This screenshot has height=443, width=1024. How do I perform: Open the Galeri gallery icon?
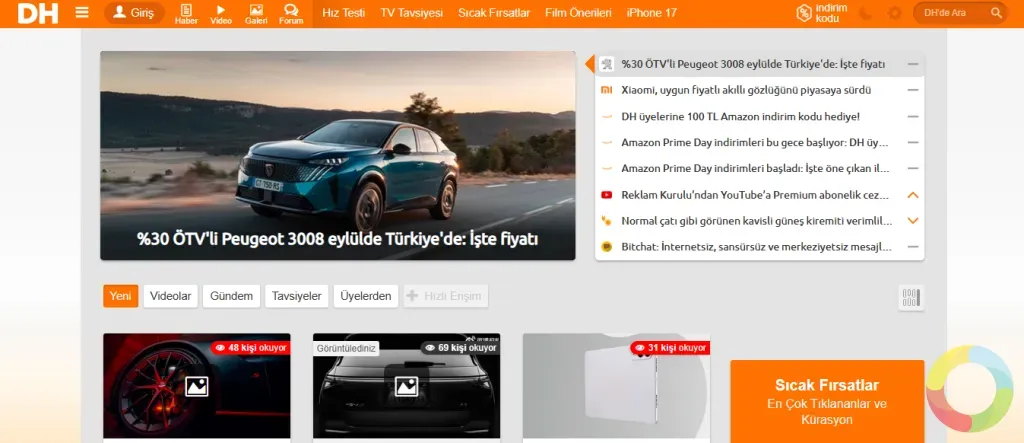click(x=256, y=14)
